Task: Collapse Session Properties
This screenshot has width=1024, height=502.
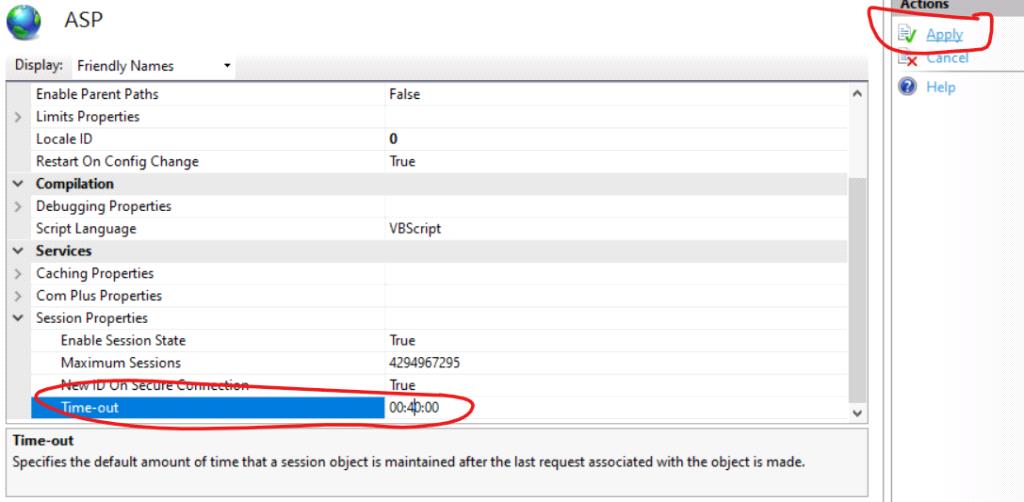Action: coord(18,318)
